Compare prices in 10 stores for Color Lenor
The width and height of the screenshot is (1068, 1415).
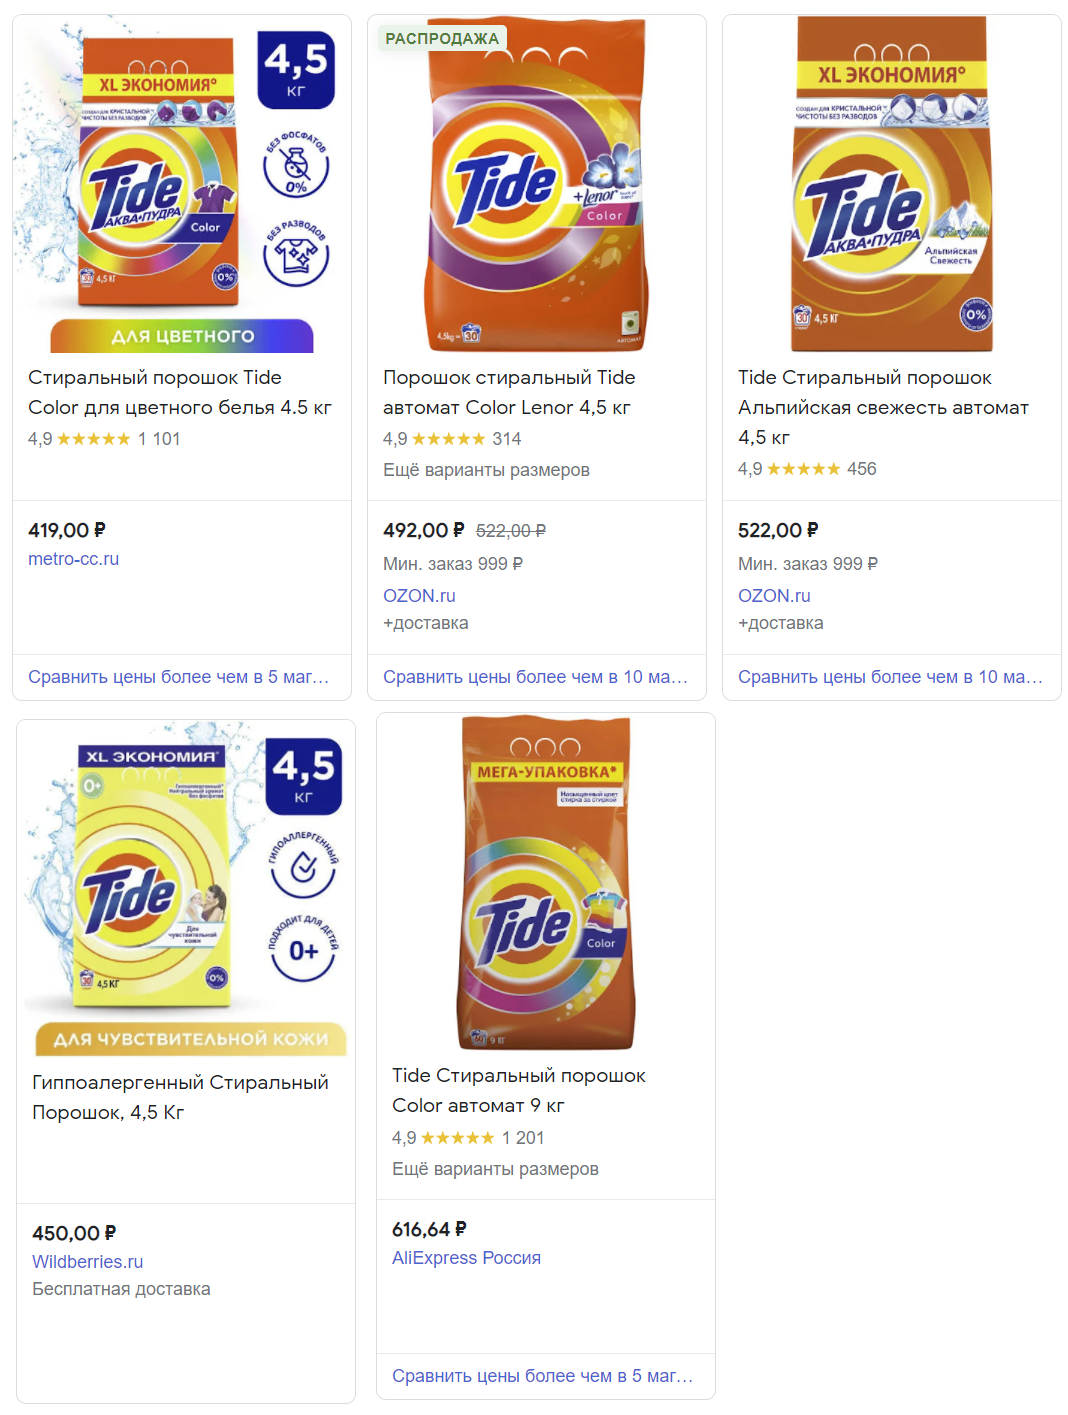click(535, 677)
